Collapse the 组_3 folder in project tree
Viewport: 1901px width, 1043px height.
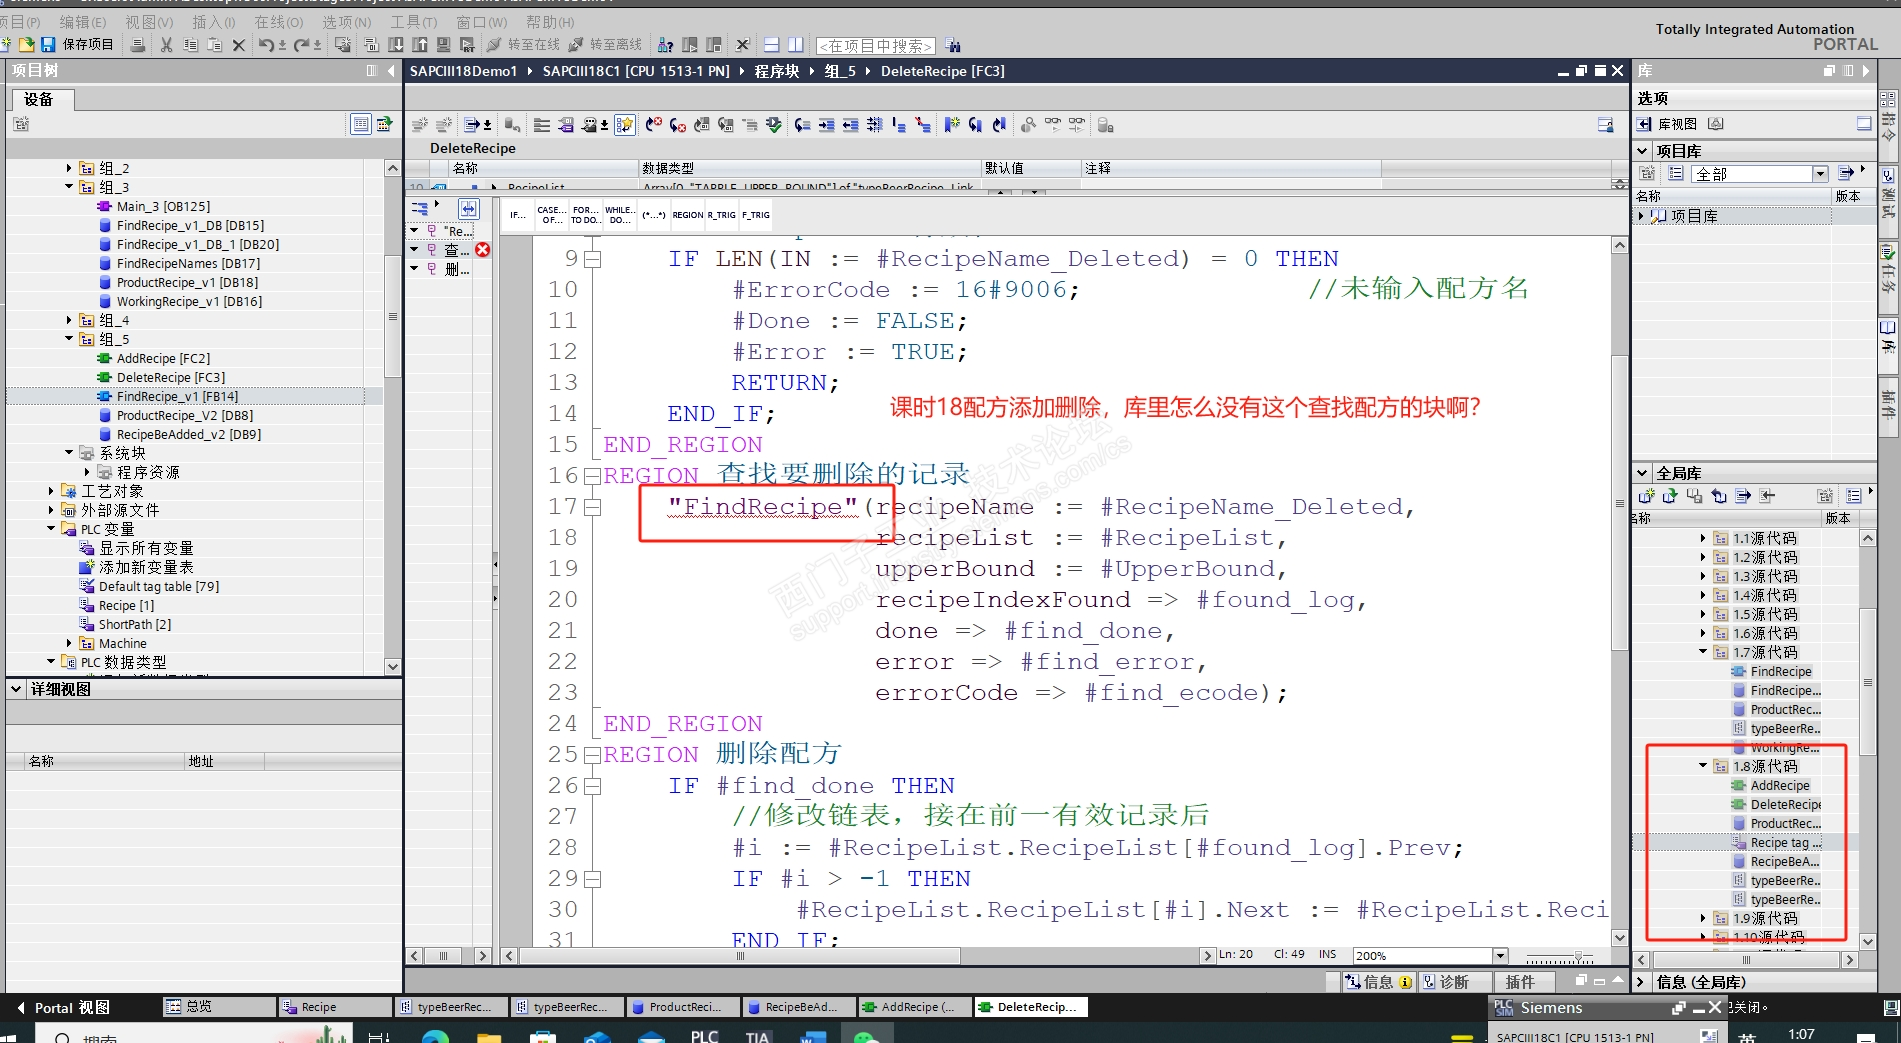click(x=69, y=187)
